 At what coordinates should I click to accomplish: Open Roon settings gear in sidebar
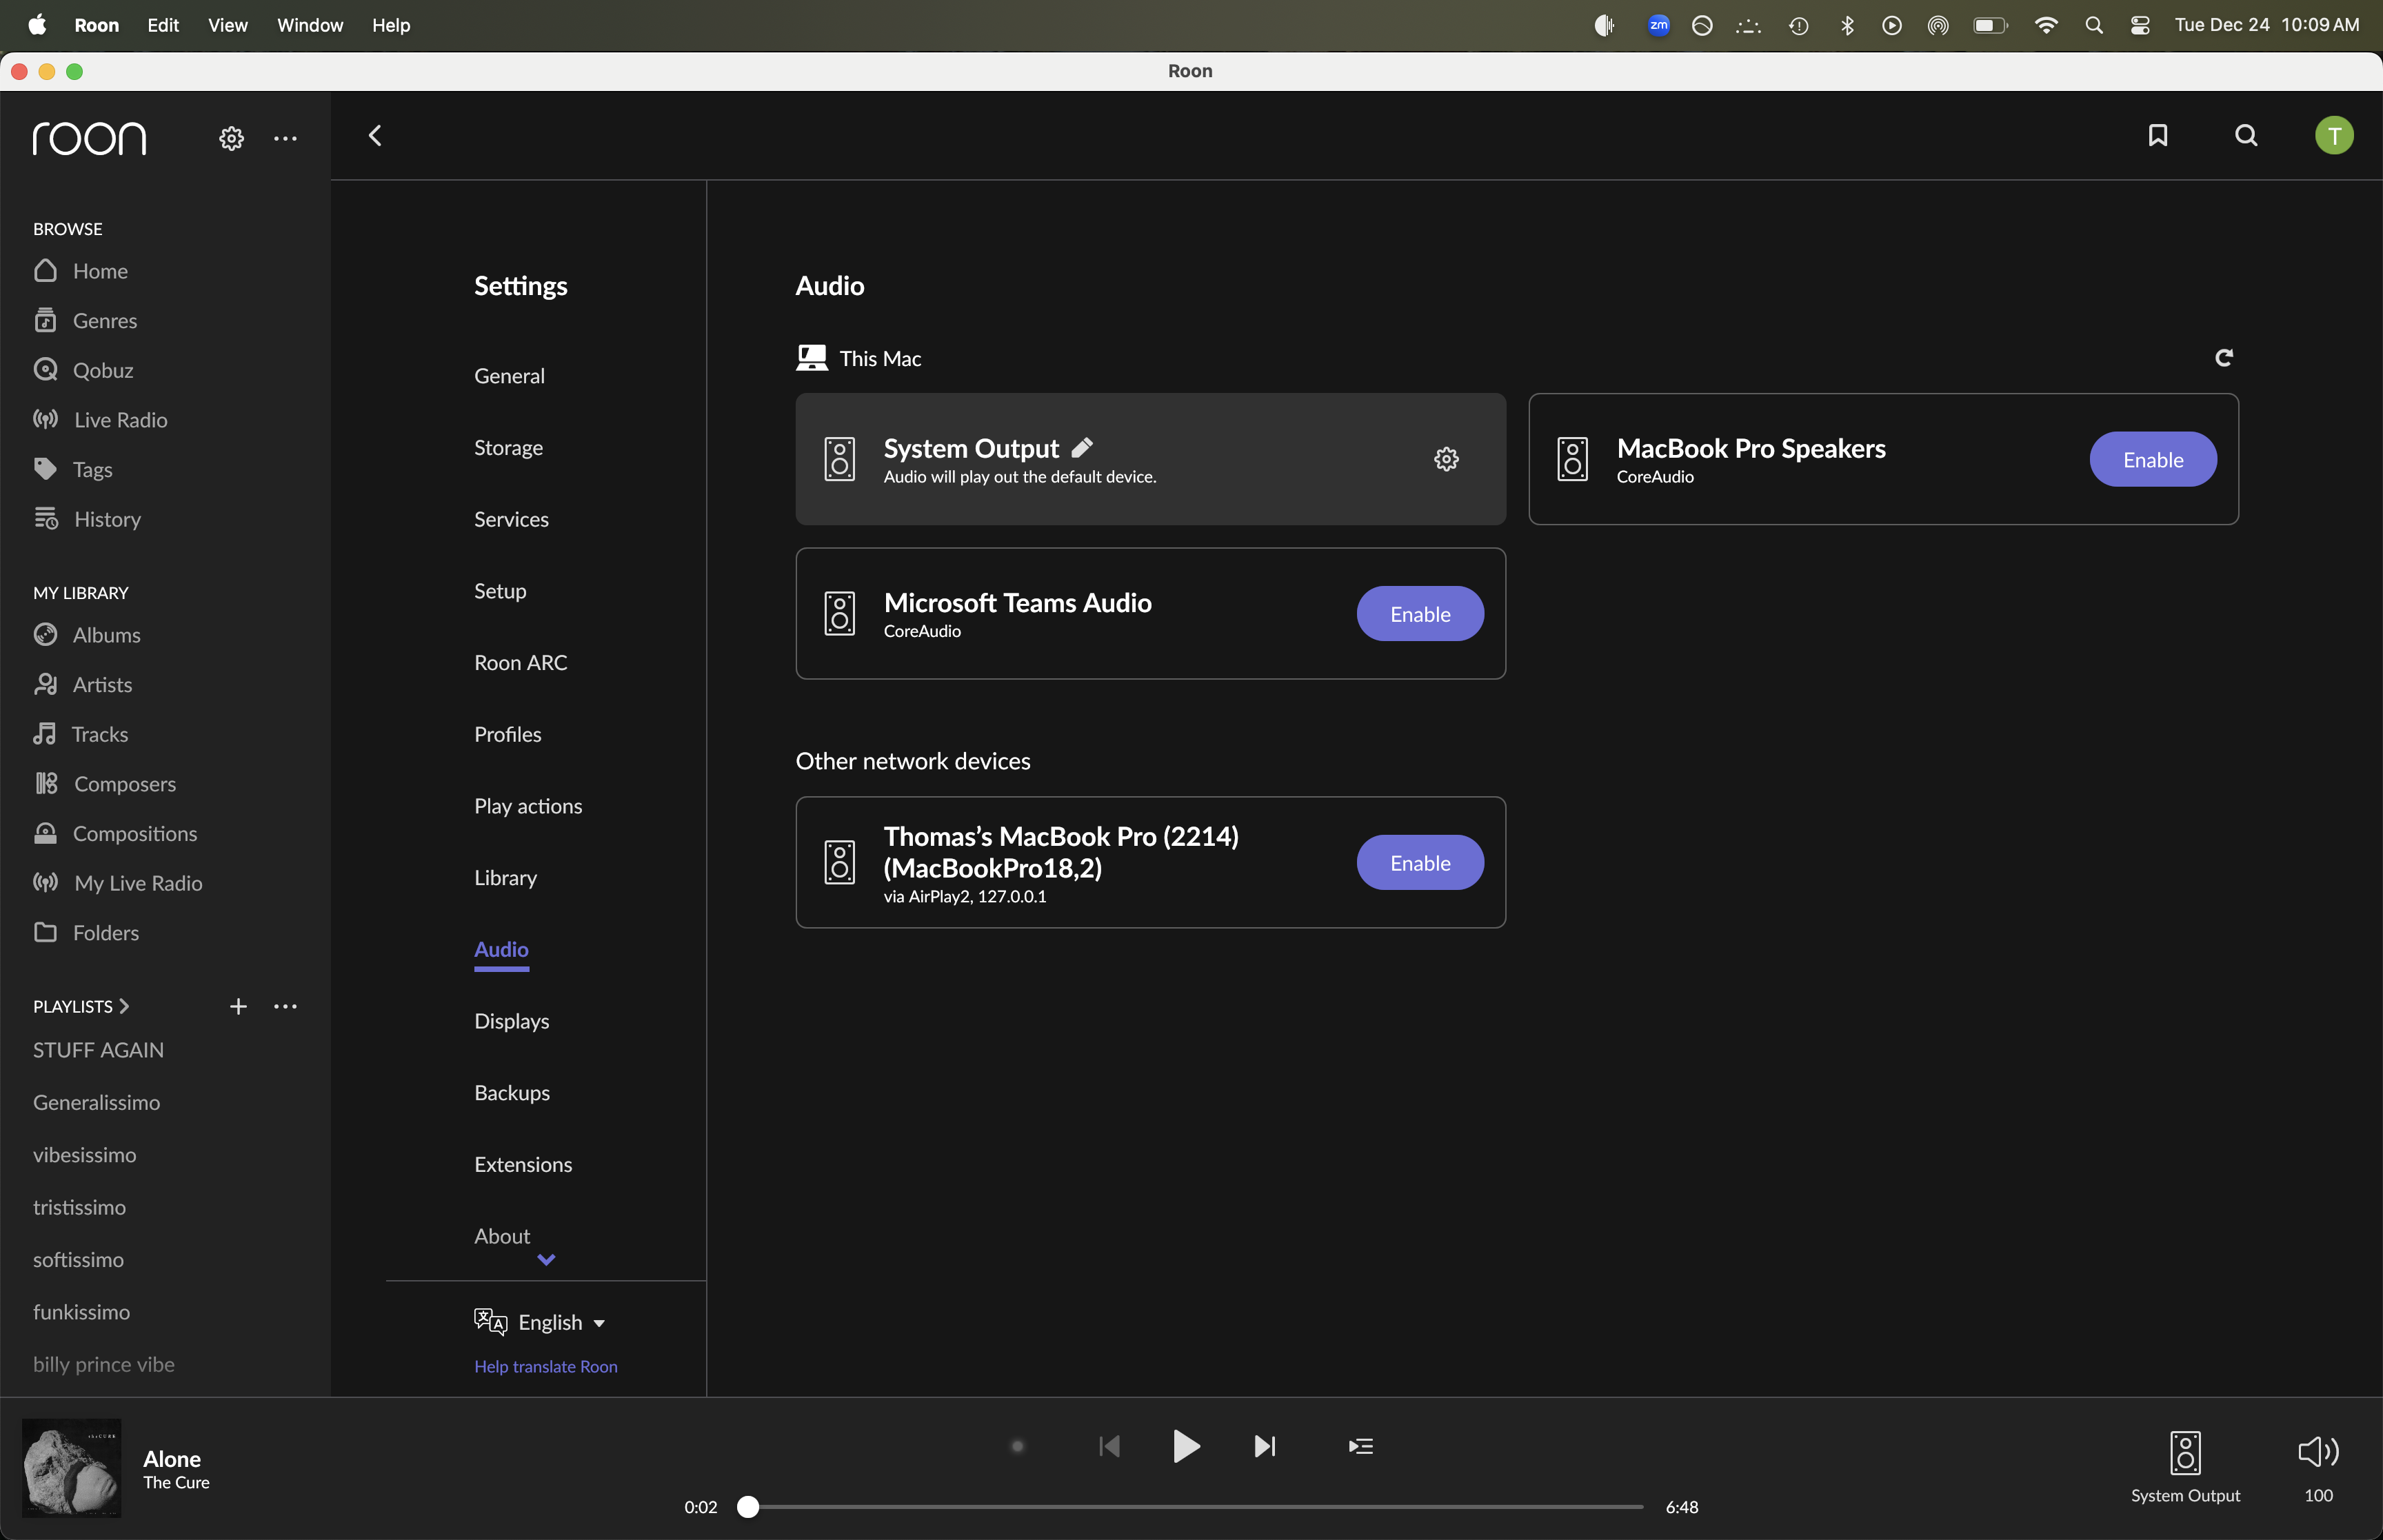click(x=231, y=138)
